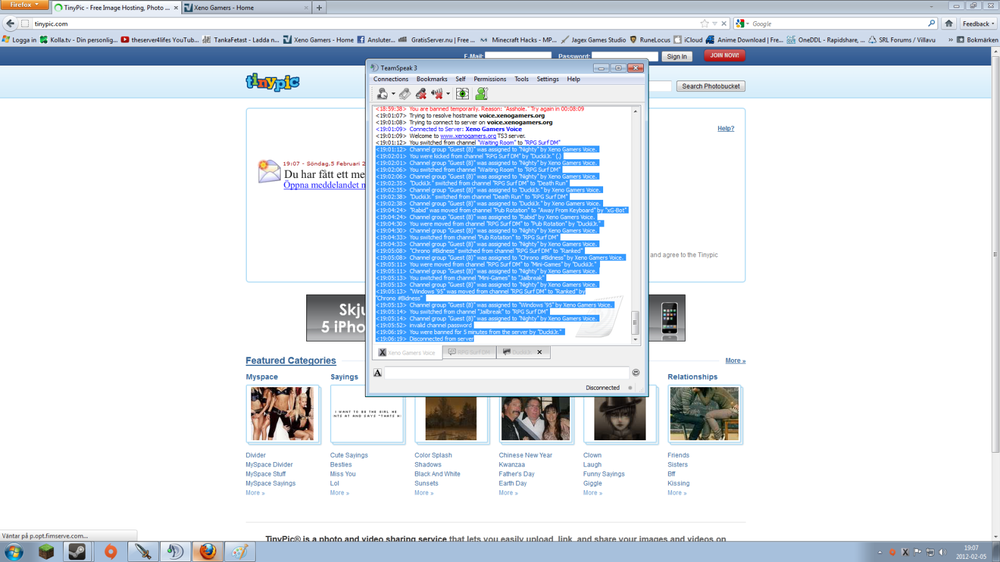The height and width of the screenshot is (562, 1000).
Task: Close the private chat tab with its X
Action: coord(540,352)
